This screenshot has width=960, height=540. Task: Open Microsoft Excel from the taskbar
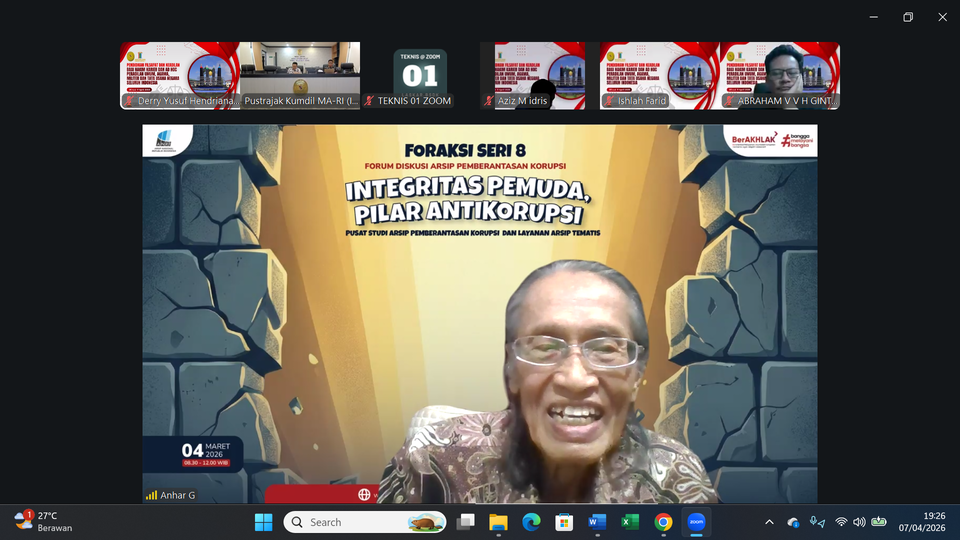click(630, 522)
